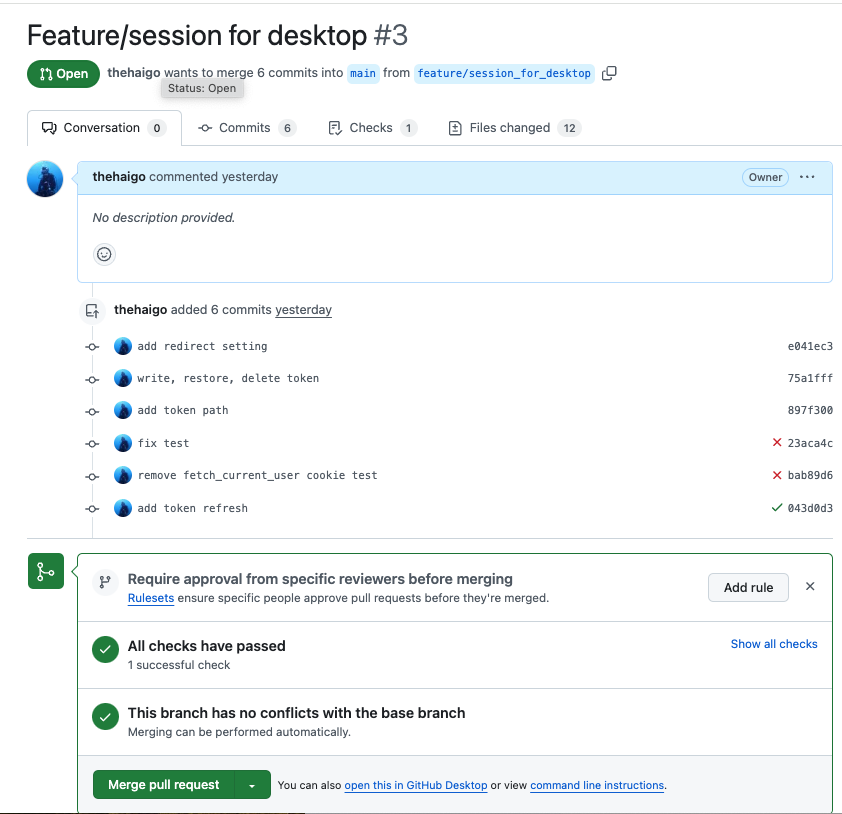Image resolution: width=842 pixels, height=814 pixels.
Task: Click avatar beside remove fetch_current_user cookie test
Action: click(x=123, y=476)
